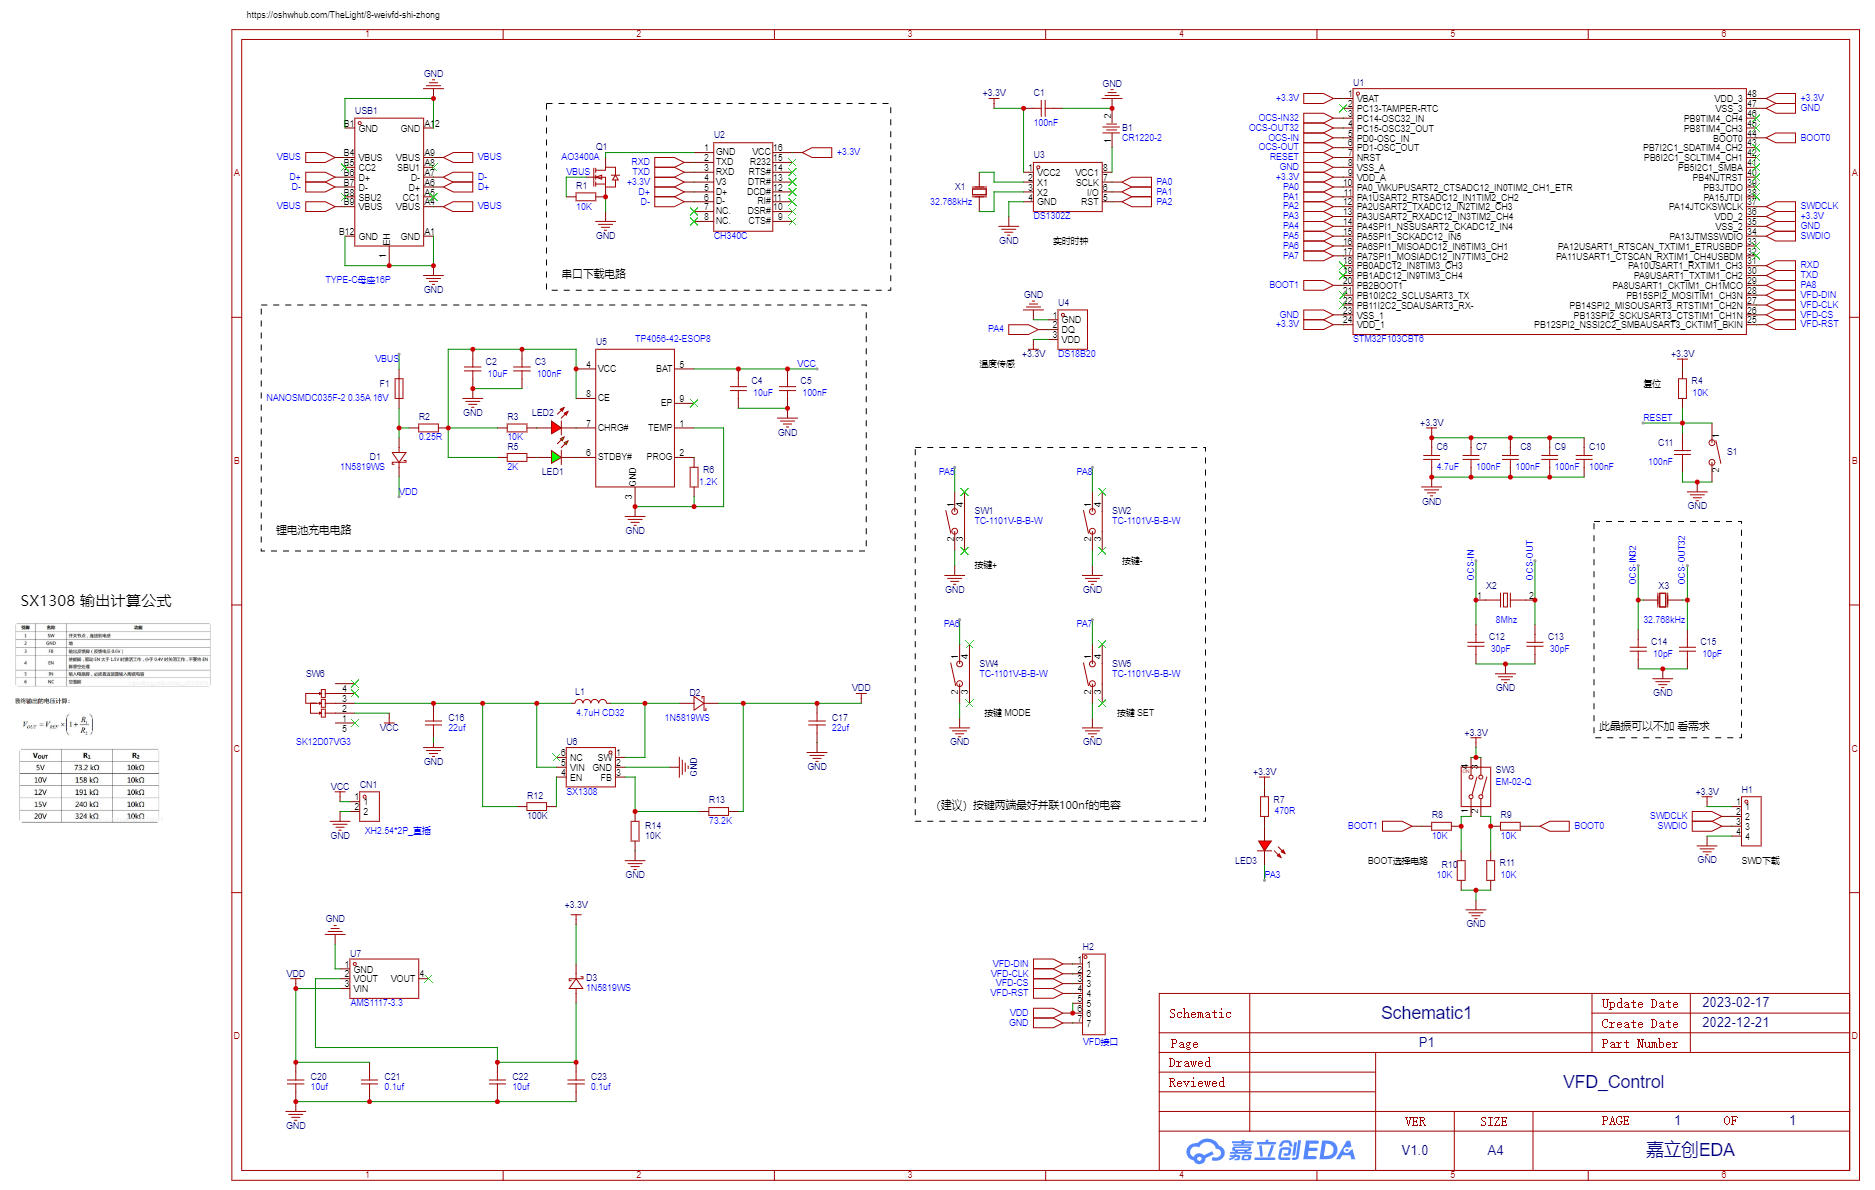Click the red LED2 symbol

pyautogui.click(x=556, y=427)
